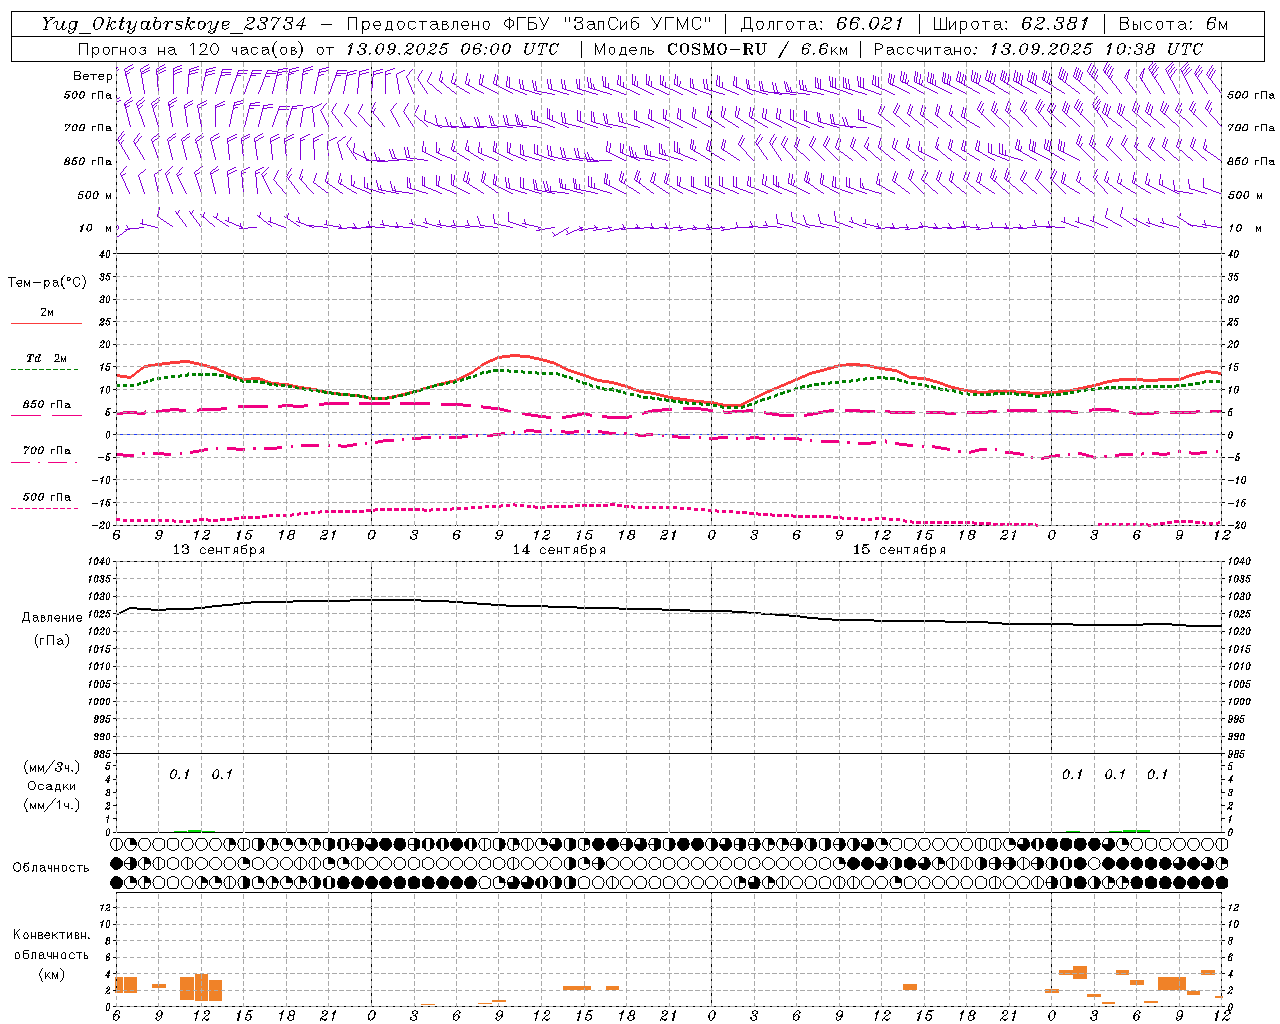The width and height of the screenshot is (1280, 1024).
Task: Click the 500 м wind level label on the left axis
Action: click(95, 195)
